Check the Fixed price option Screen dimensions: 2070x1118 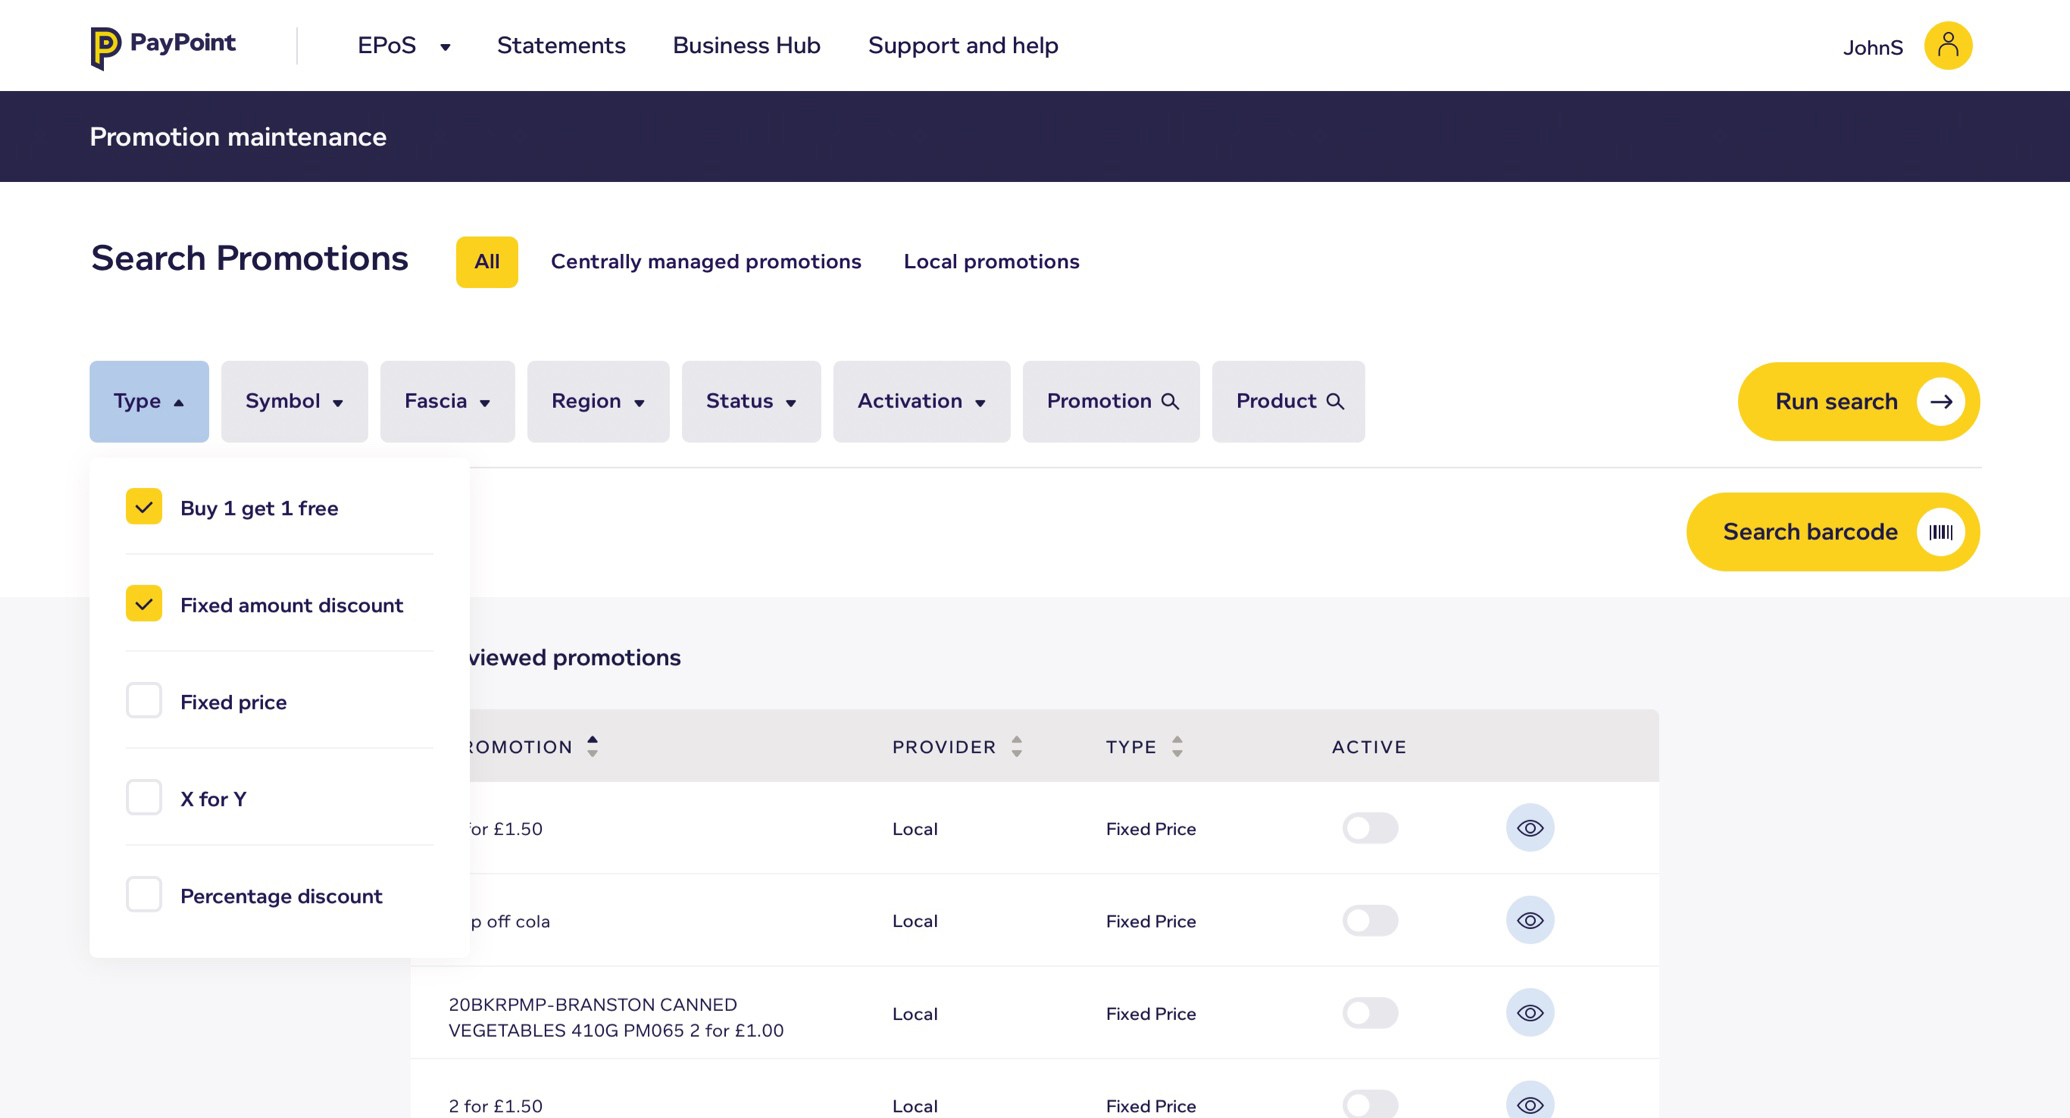tap(144, 701)
